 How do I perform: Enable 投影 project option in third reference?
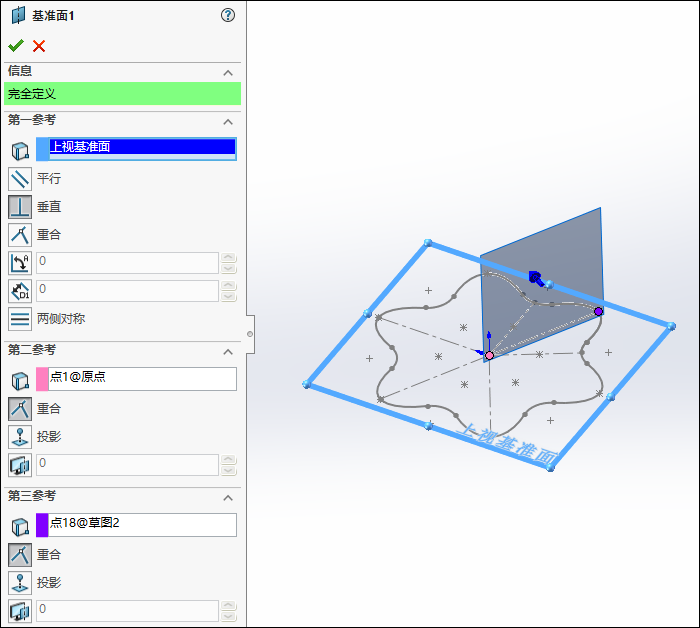(20, 583)
